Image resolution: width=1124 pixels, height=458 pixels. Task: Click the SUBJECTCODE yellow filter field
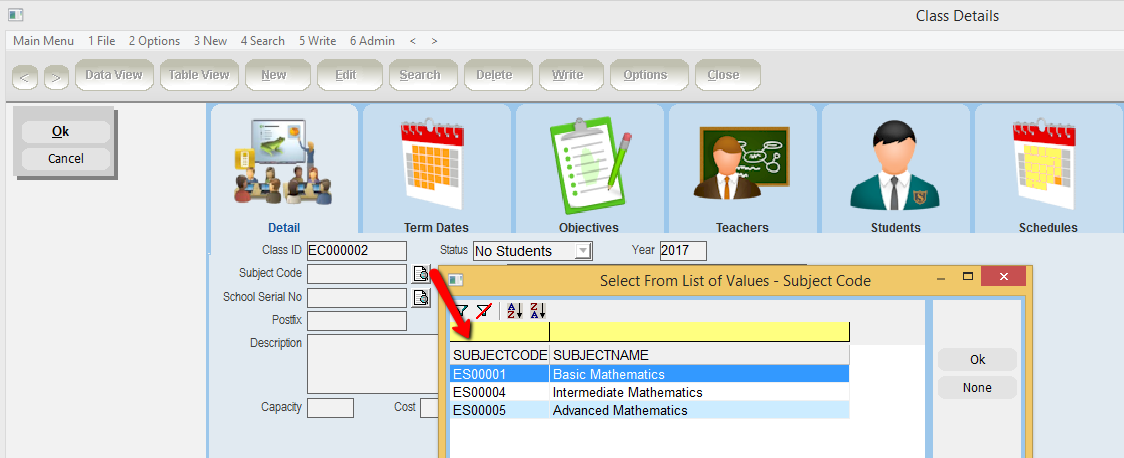pos(500,332)
